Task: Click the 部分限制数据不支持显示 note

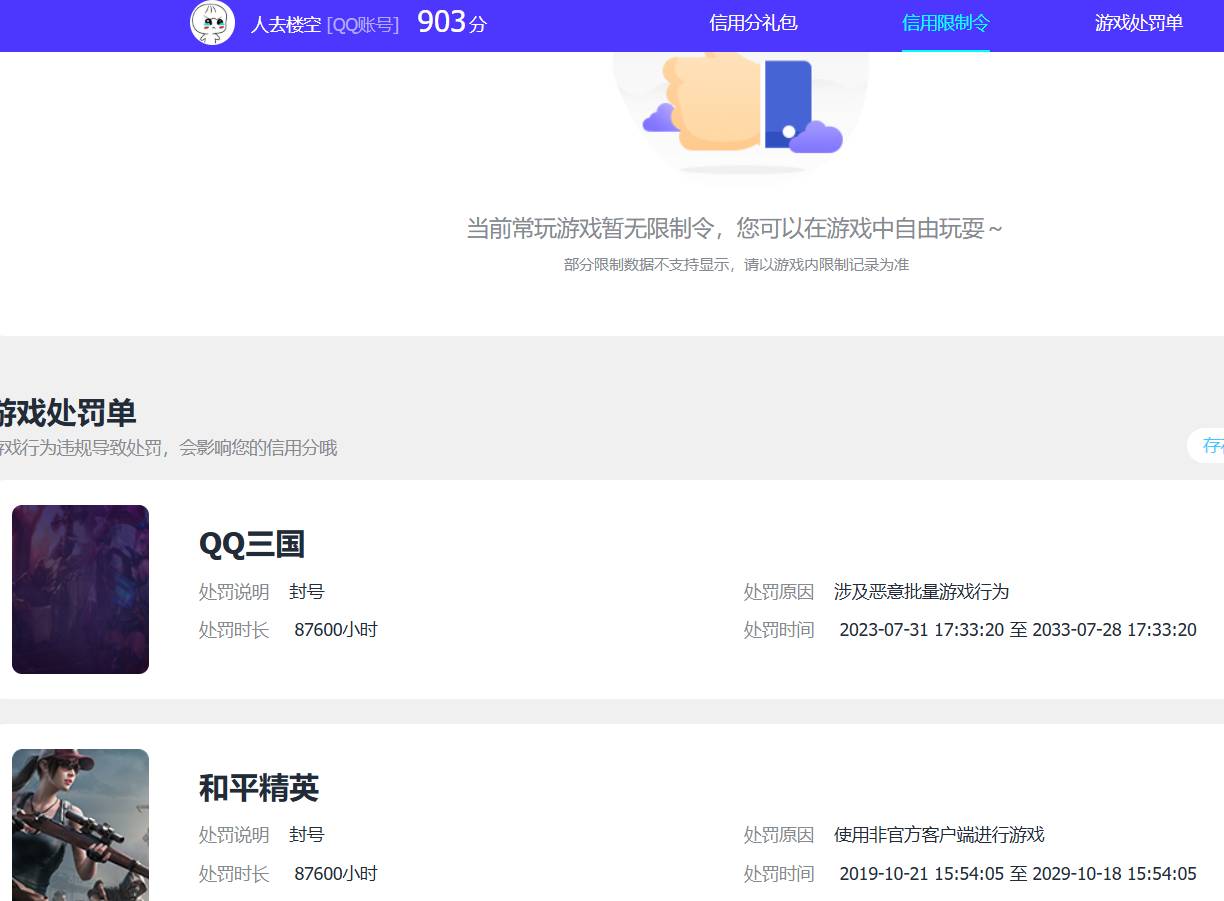Action: point(736,265)
